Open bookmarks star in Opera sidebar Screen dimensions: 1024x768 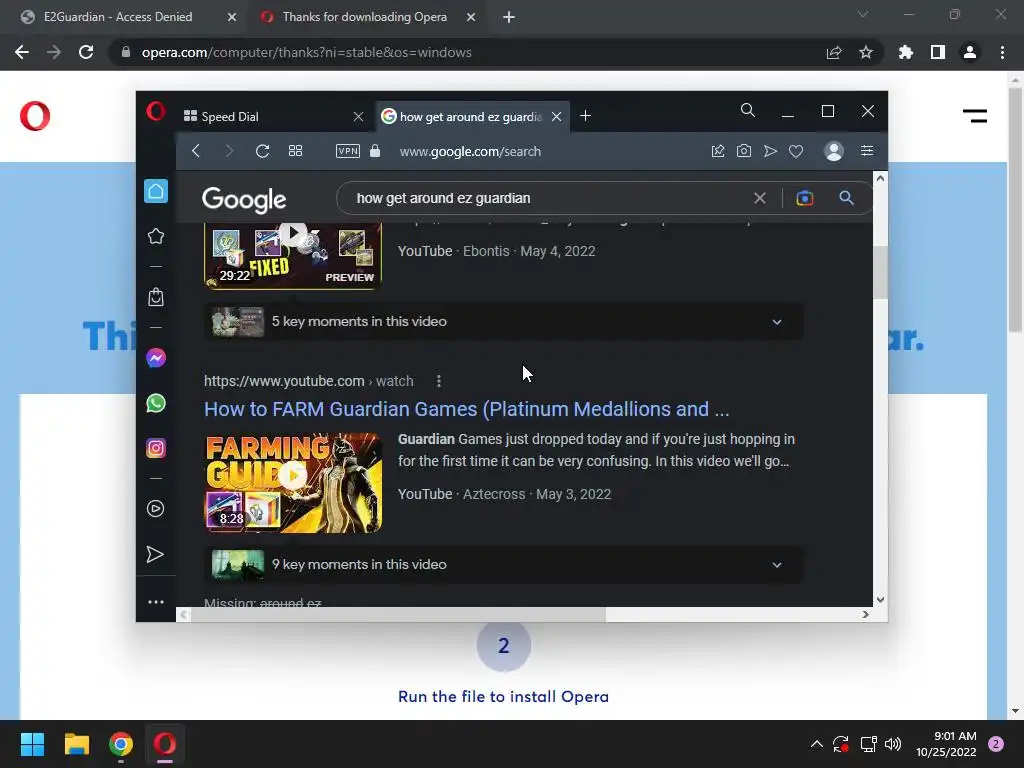tap(155, 236)
